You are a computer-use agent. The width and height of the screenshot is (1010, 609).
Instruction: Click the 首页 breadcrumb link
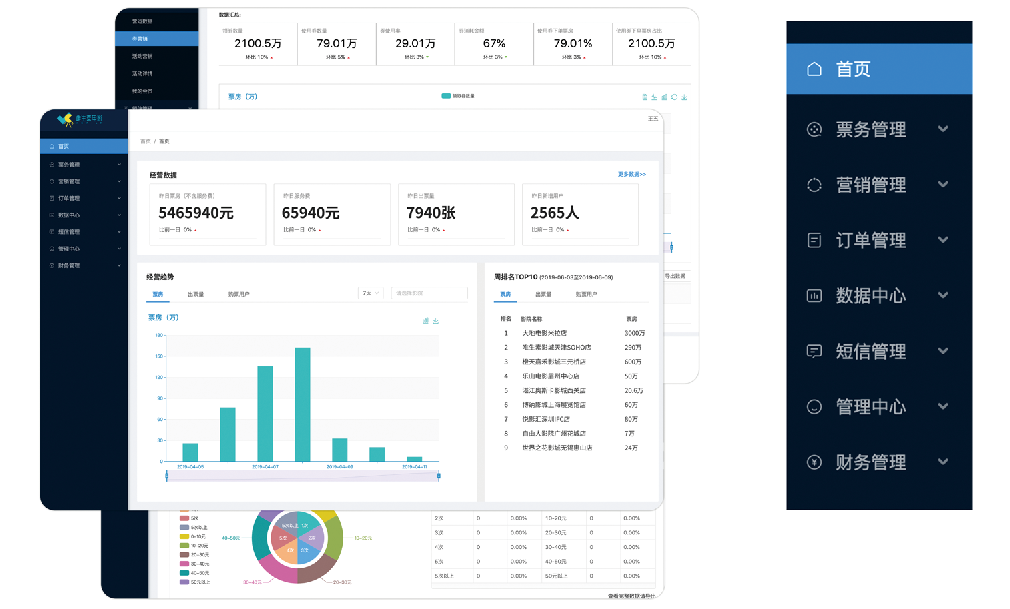pos(145,141)
